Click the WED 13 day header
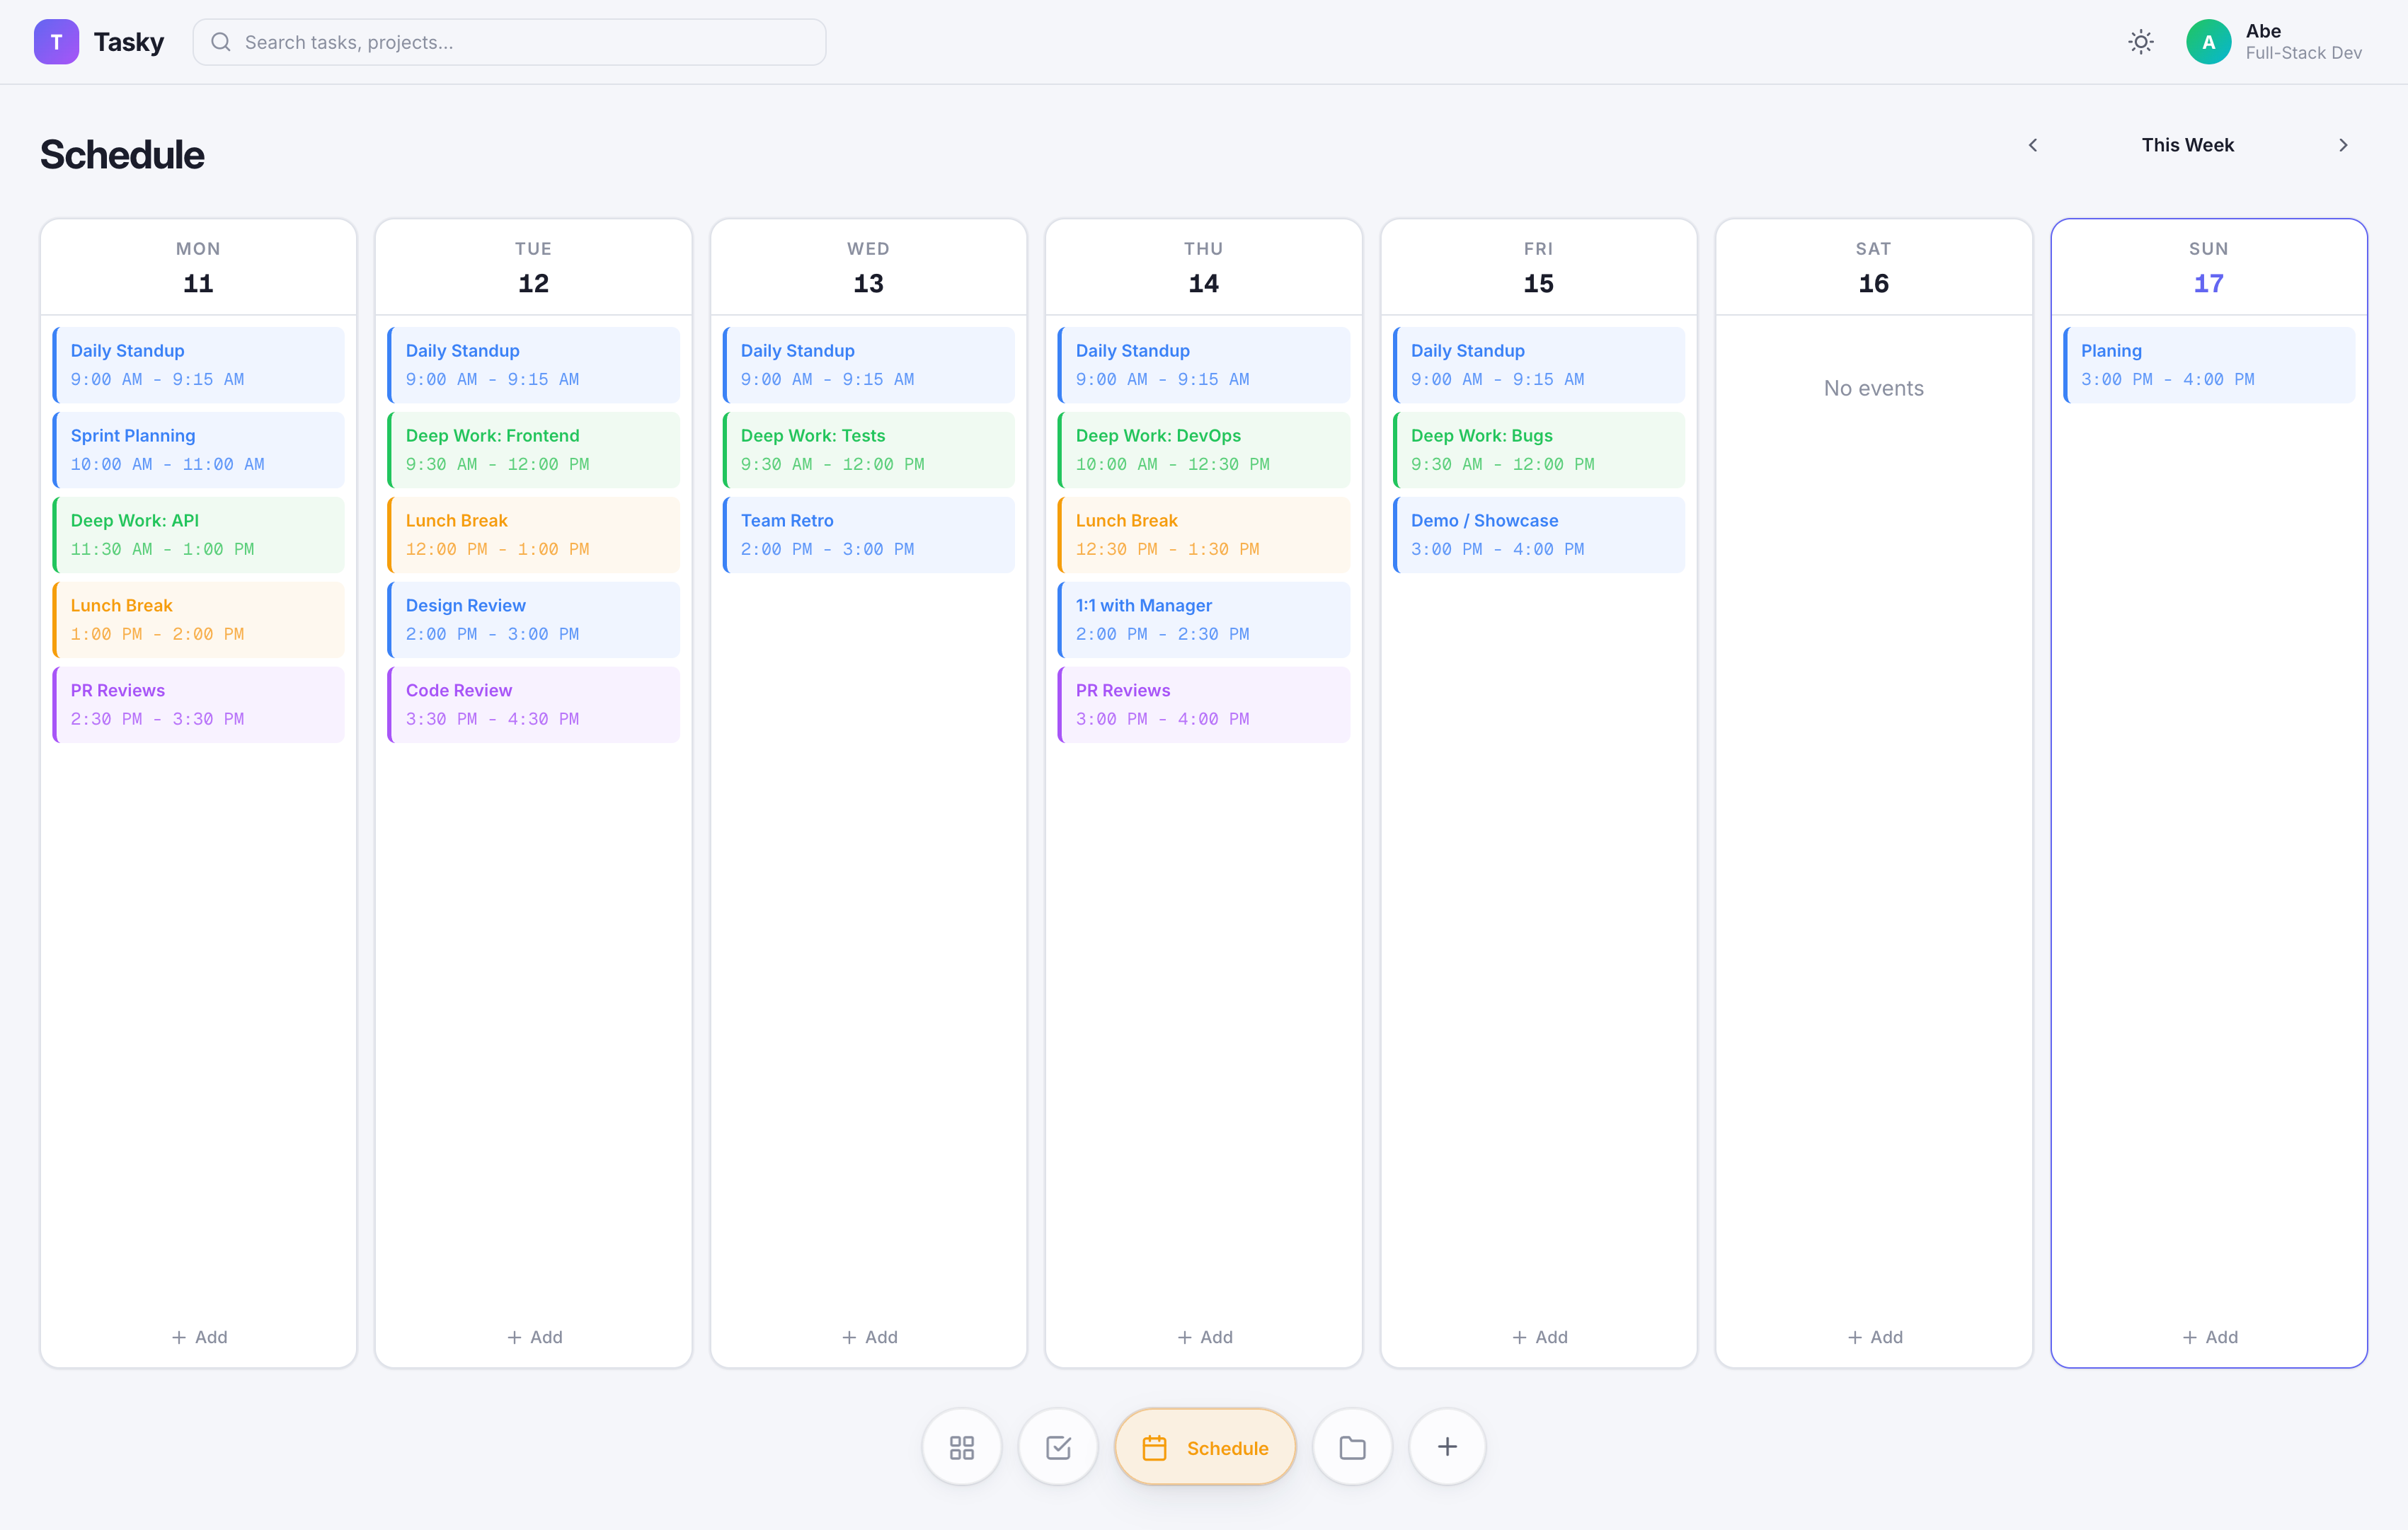2408x1530 pixels. click(869, 268)
